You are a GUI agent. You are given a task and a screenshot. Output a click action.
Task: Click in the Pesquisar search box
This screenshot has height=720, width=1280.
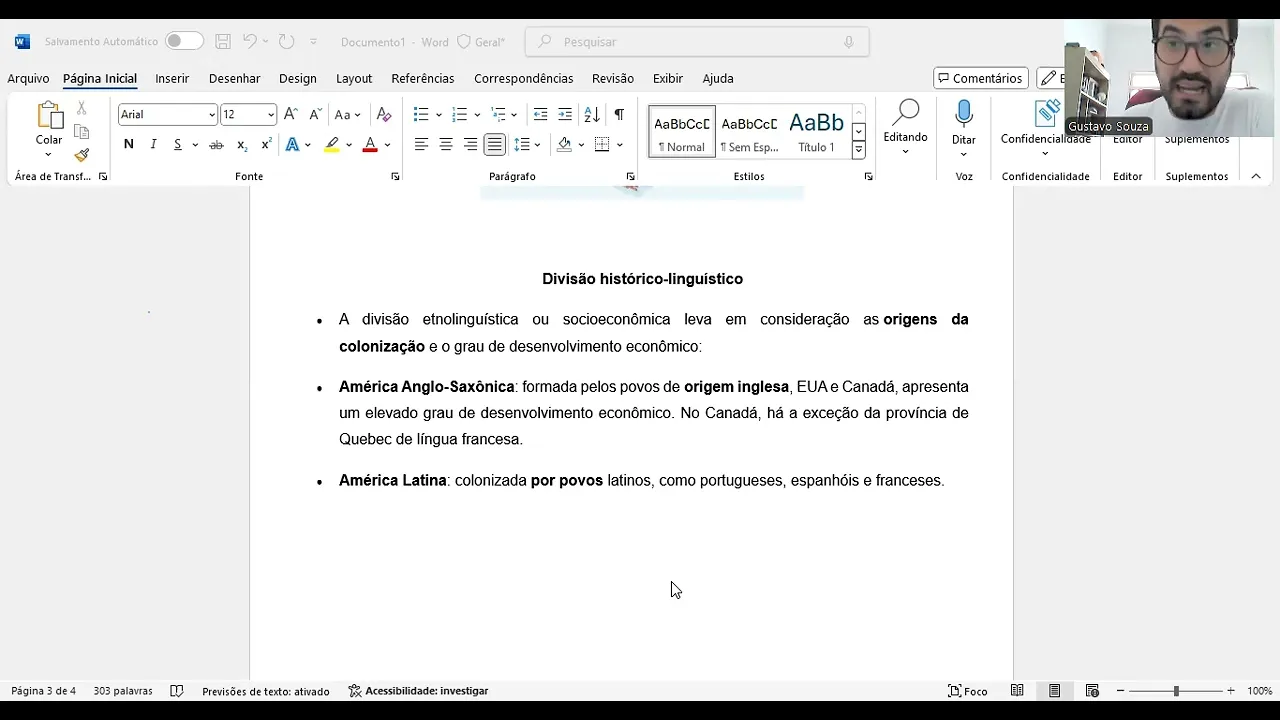pos(697,42)
